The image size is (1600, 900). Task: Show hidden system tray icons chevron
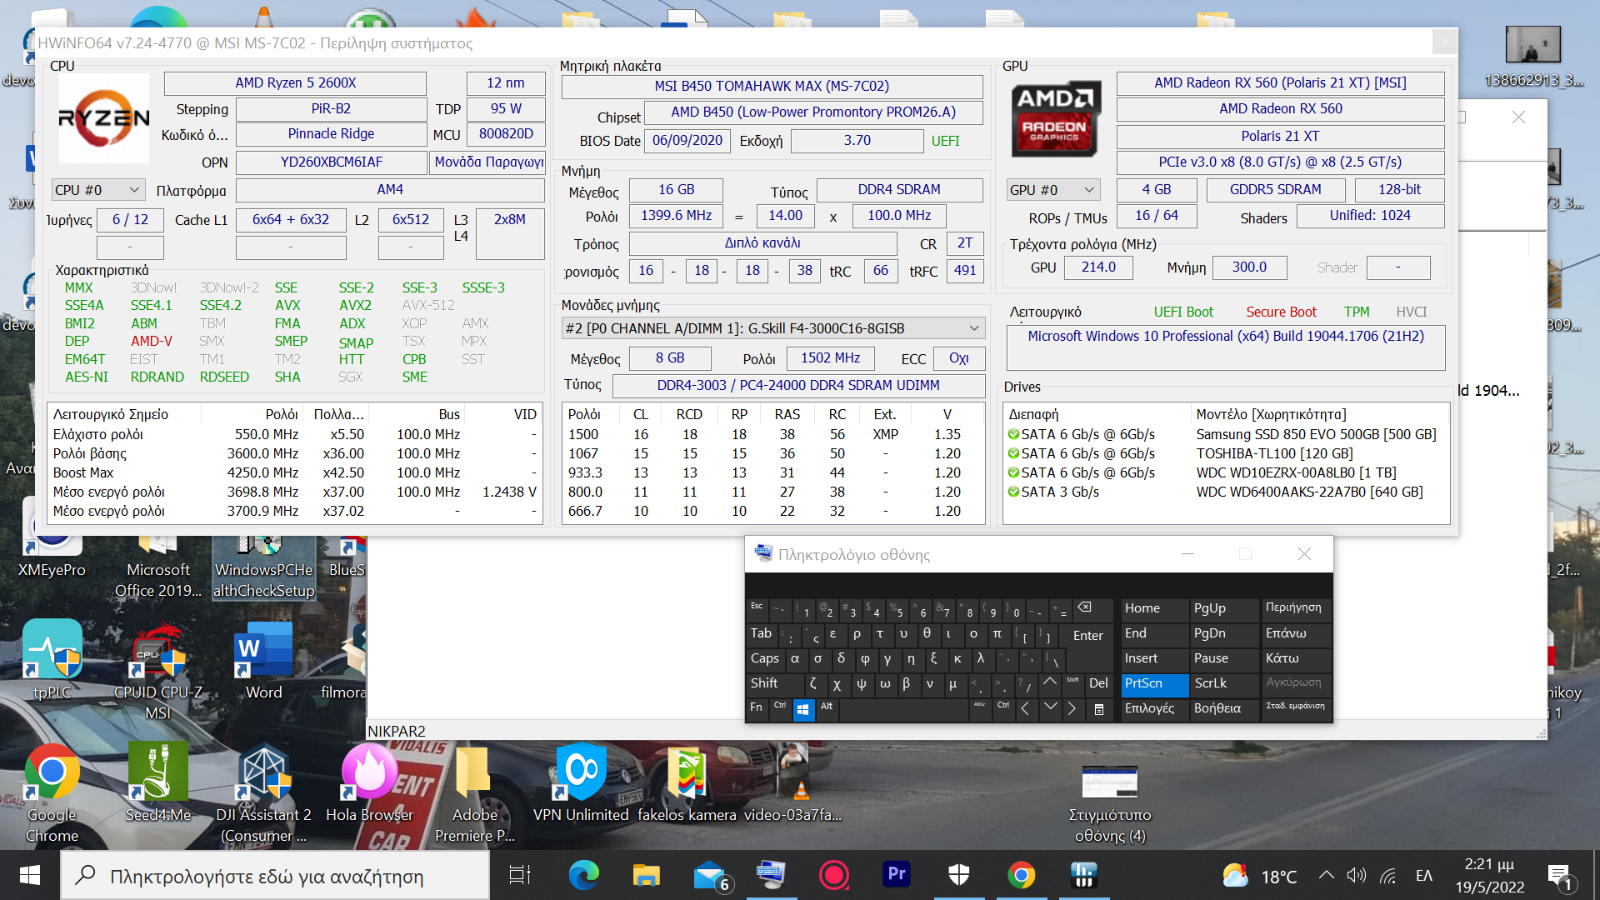pyautogui.click(x=1326, y=876)
